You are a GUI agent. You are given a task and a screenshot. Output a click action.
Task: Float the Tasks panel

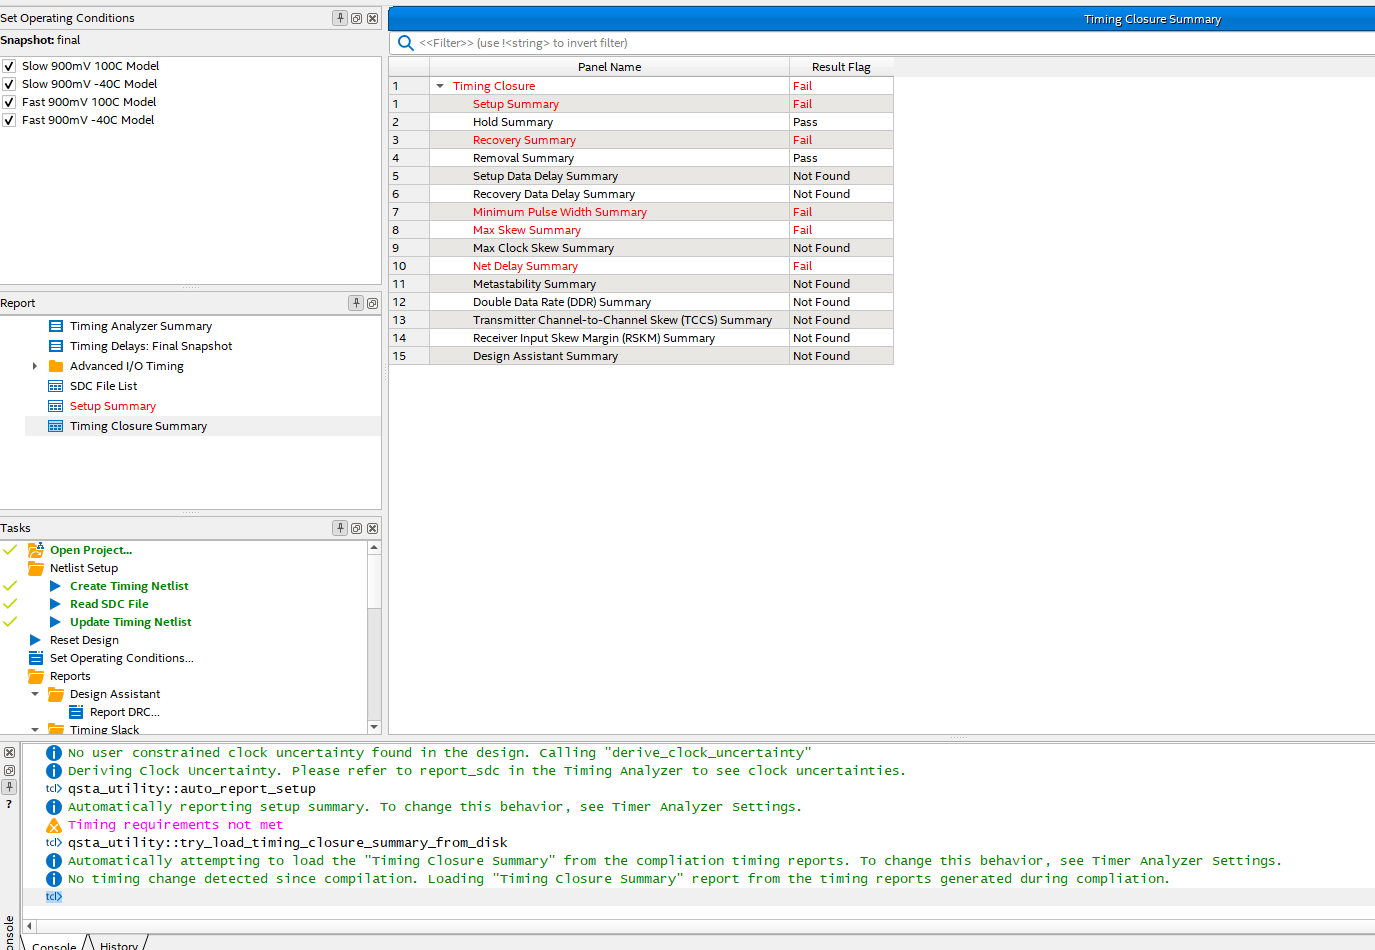tap(356, 528)
